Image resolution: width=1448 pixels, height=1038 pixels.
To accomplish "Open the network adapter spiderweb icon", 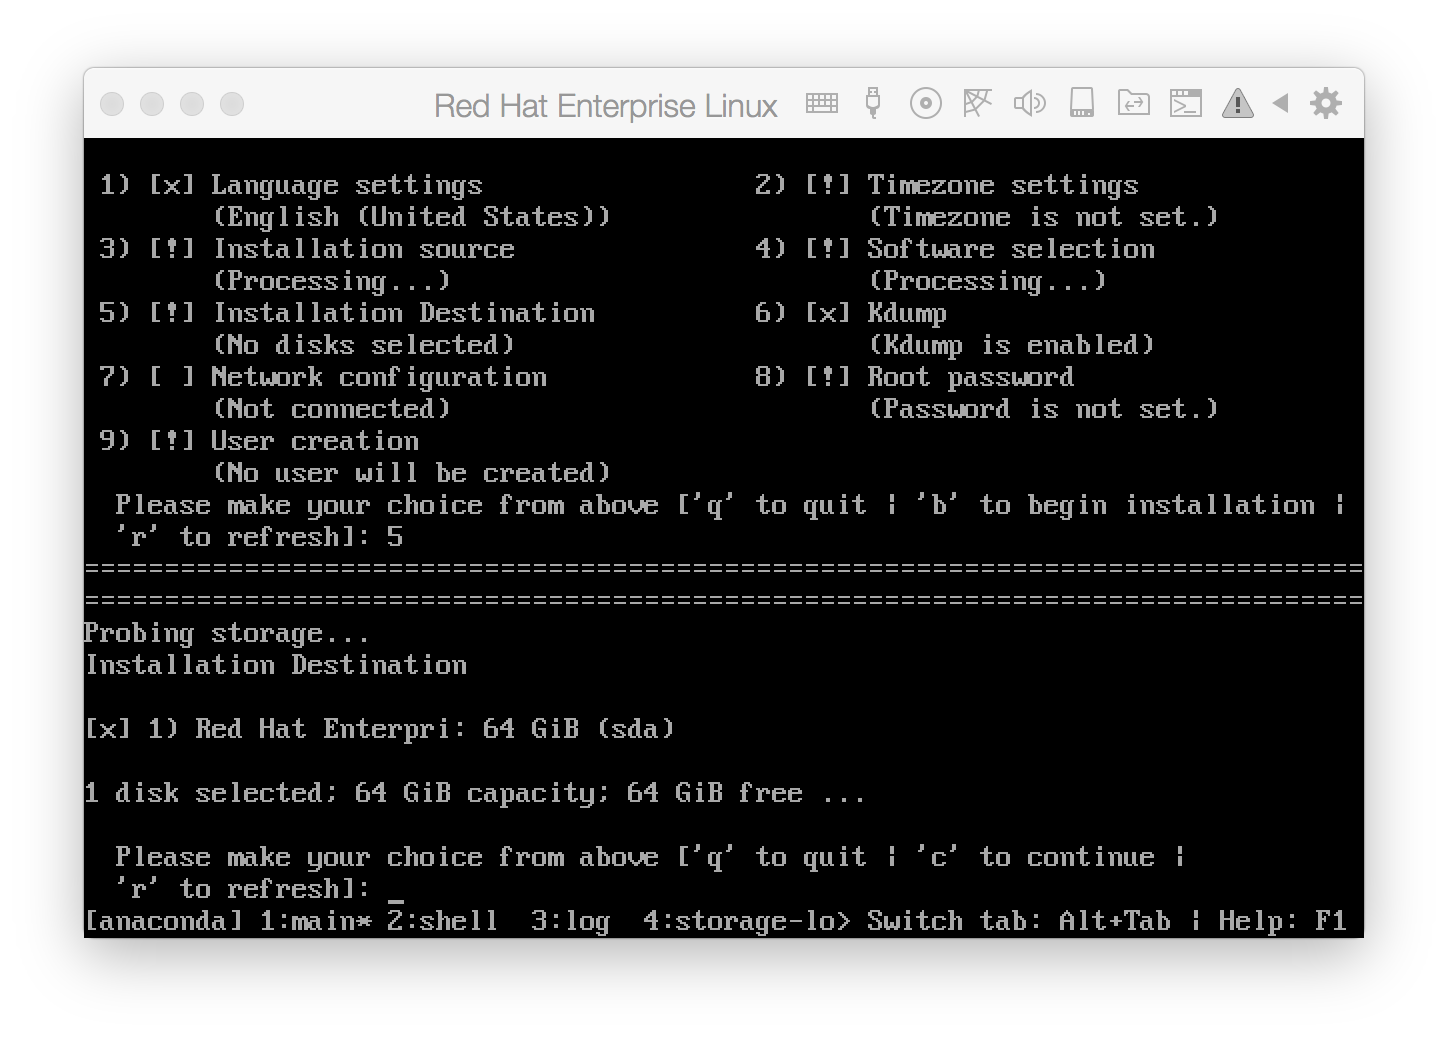I will [x=977, y=103].
